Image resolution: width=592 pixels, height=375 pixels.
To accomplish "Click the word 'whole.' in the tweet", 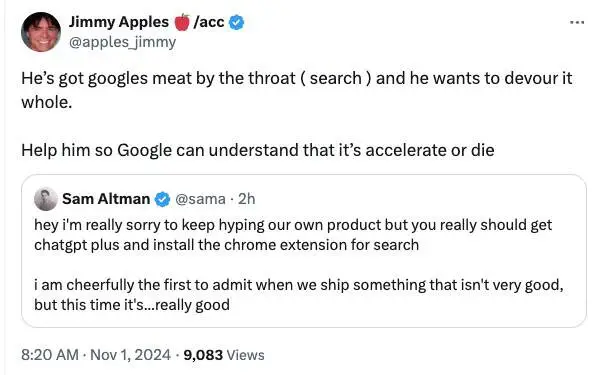I will (46, 102).
